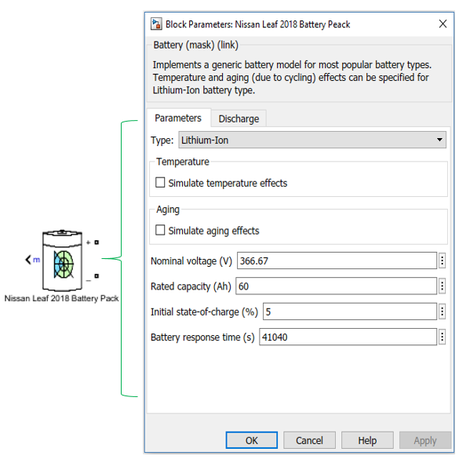Click the Cancel button
This screenshot has width=470, height=463.
(x=309, y=440)
